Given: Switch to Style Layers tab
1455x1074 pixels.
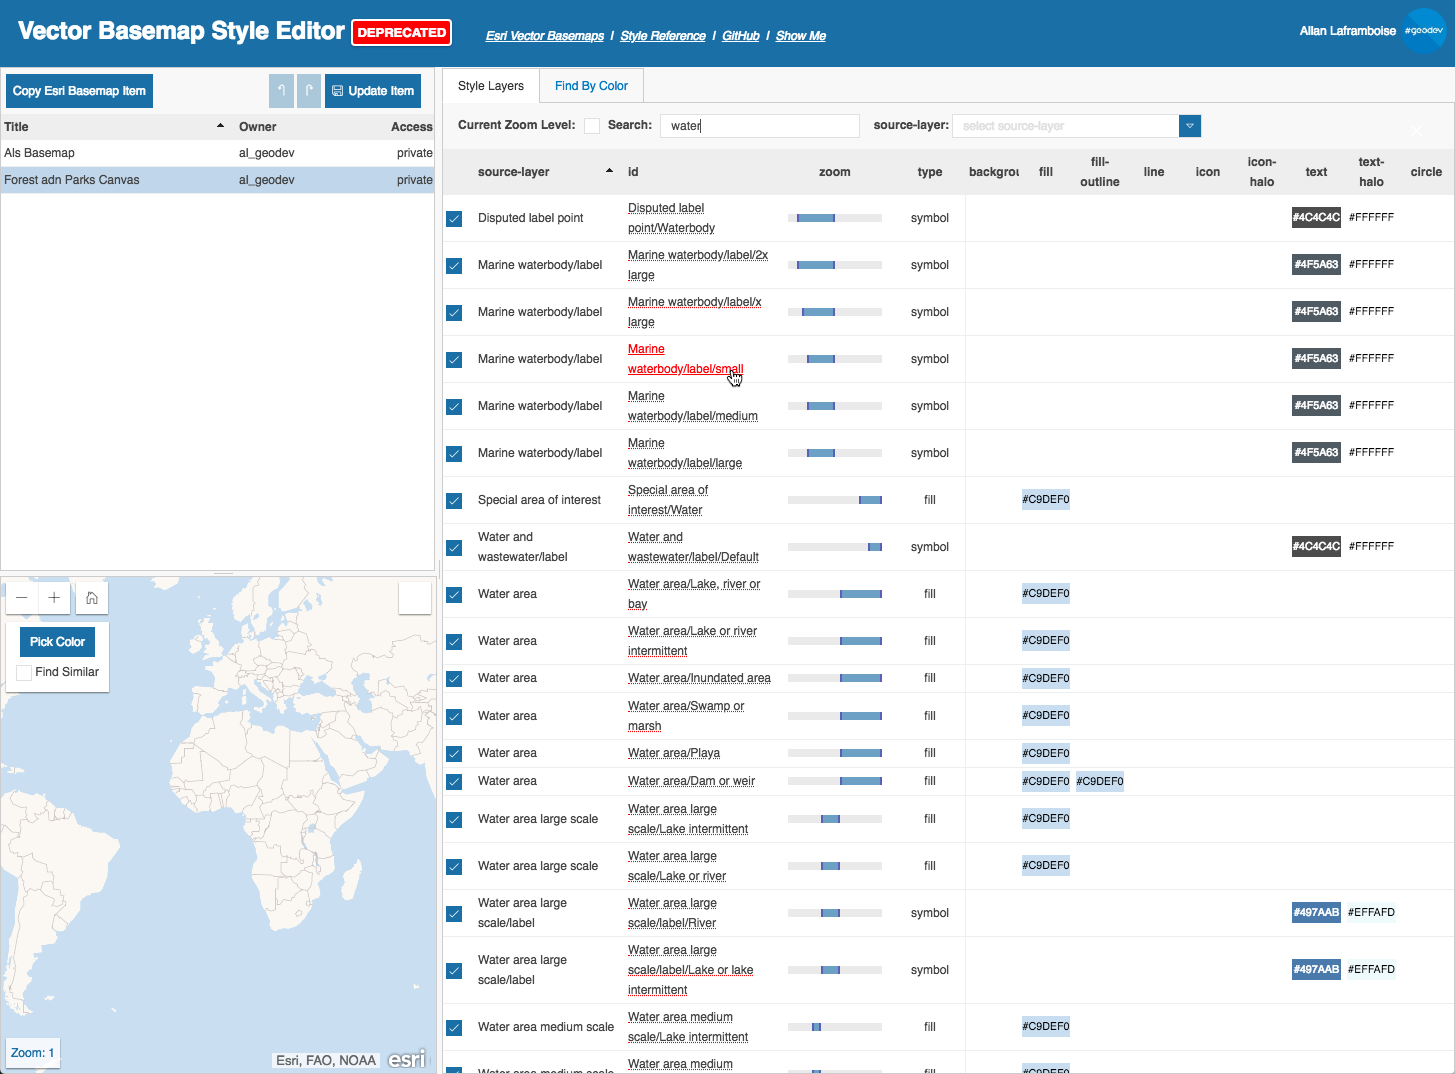Looking at the screenshot, I should (x=491, y=86).
